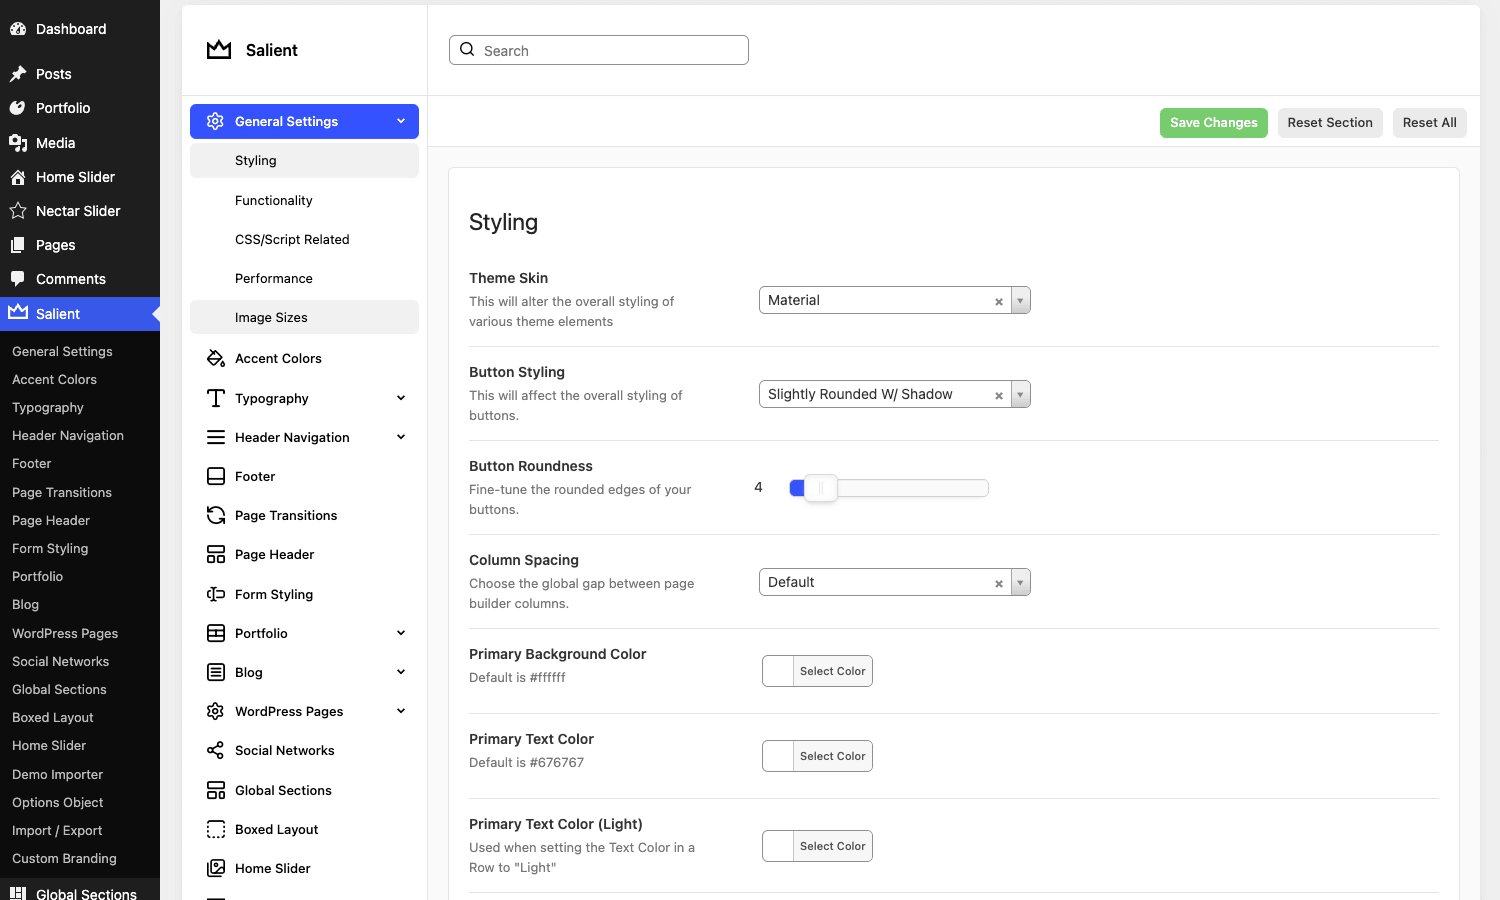Click the Social Networks share icon
Screen dimensions: 1500x900
click(x=215, y=750)
